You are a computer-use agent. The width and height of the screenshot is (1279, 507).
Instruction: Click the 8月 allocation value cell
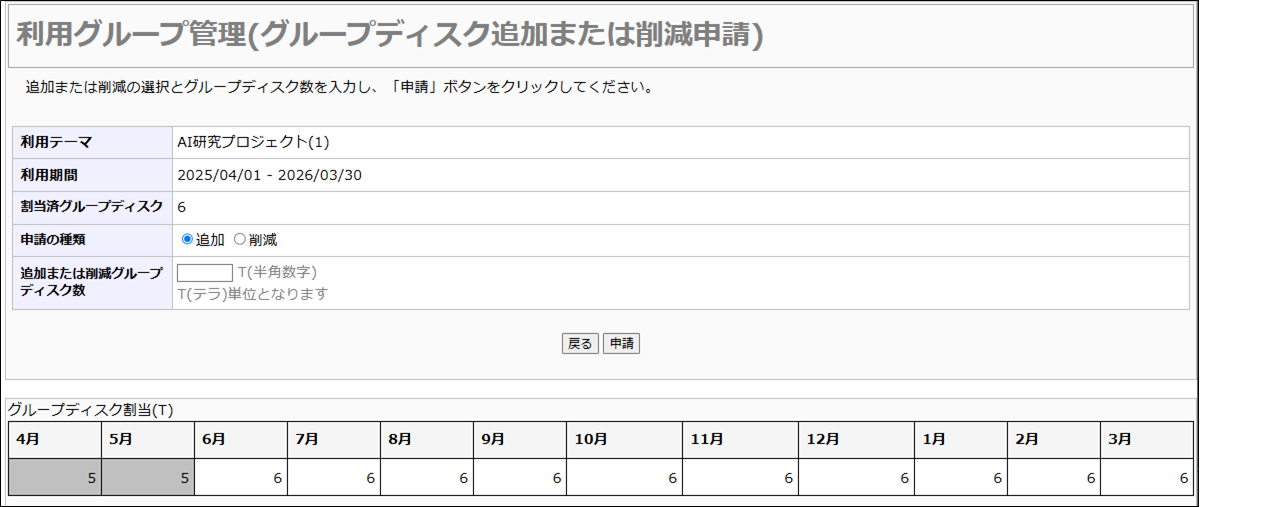point(427,478)
